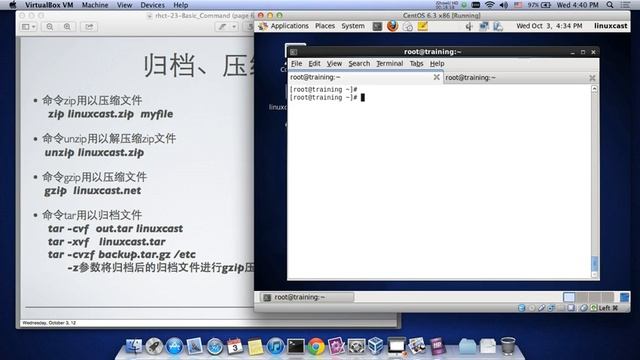Viewport: 640px width, 360px height.
Task: Open the System menu in CentOS panel
Action: click(353, 26)
